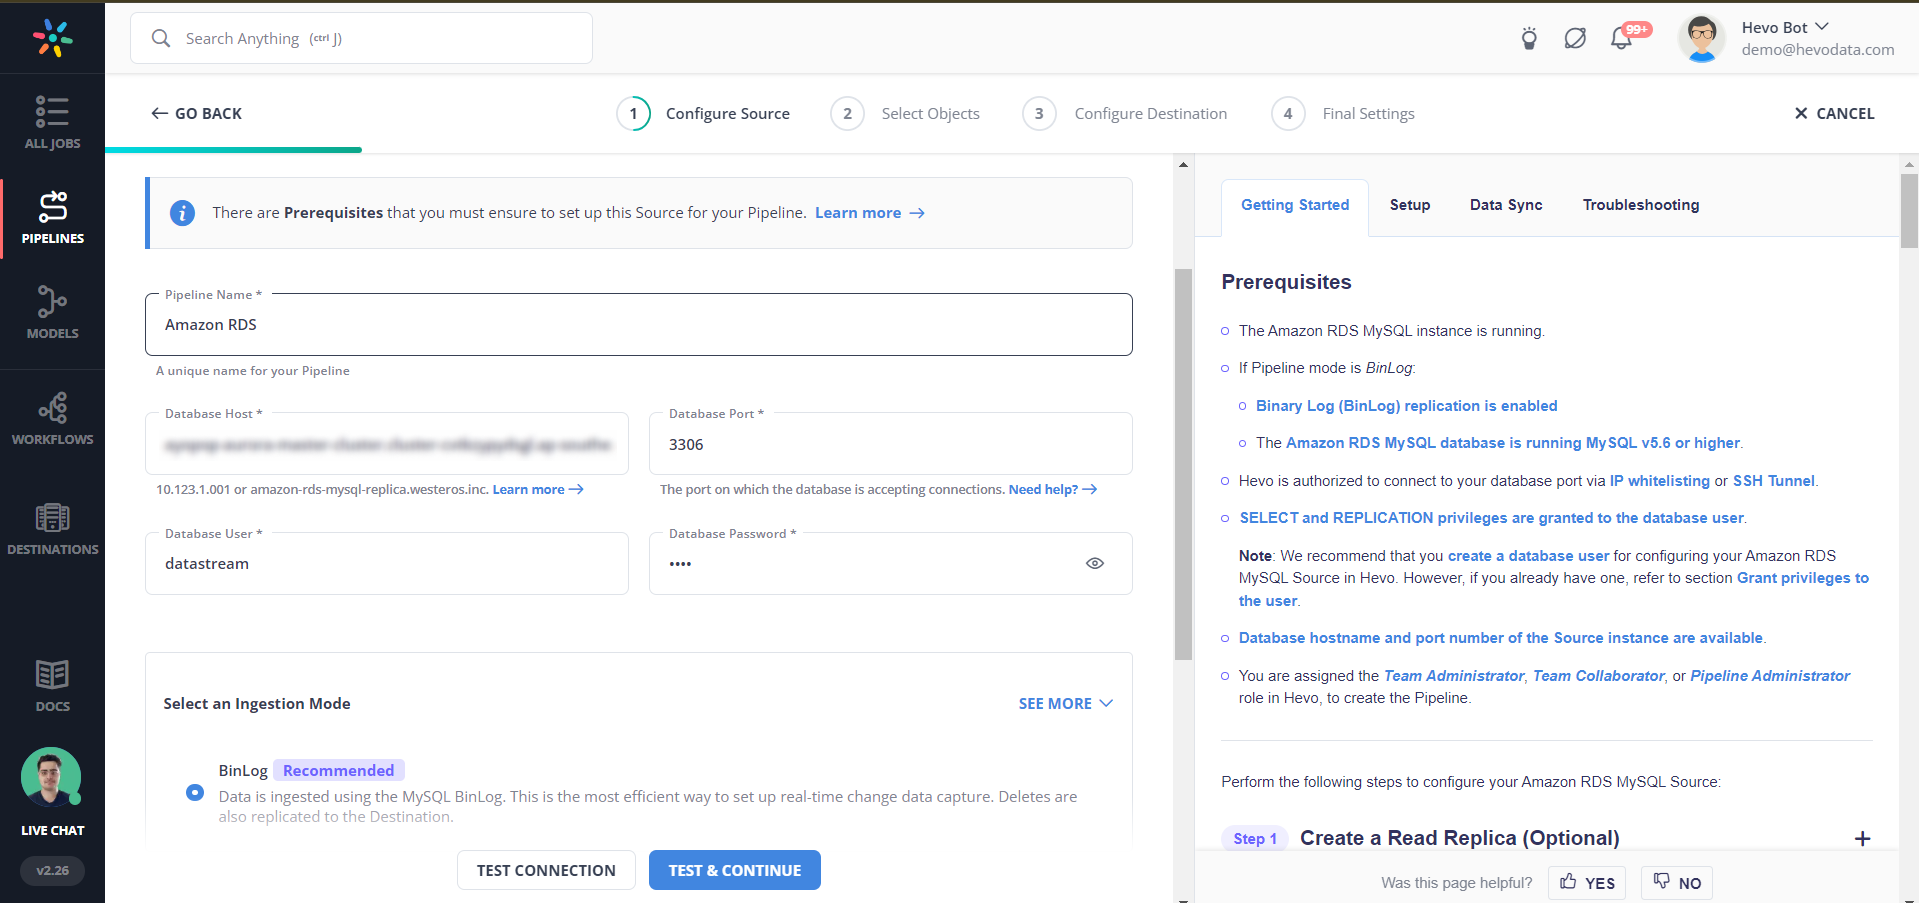Show database password with eye icon
The width and height of the screenshot is (1919, 903).
tap(1095, 563)
